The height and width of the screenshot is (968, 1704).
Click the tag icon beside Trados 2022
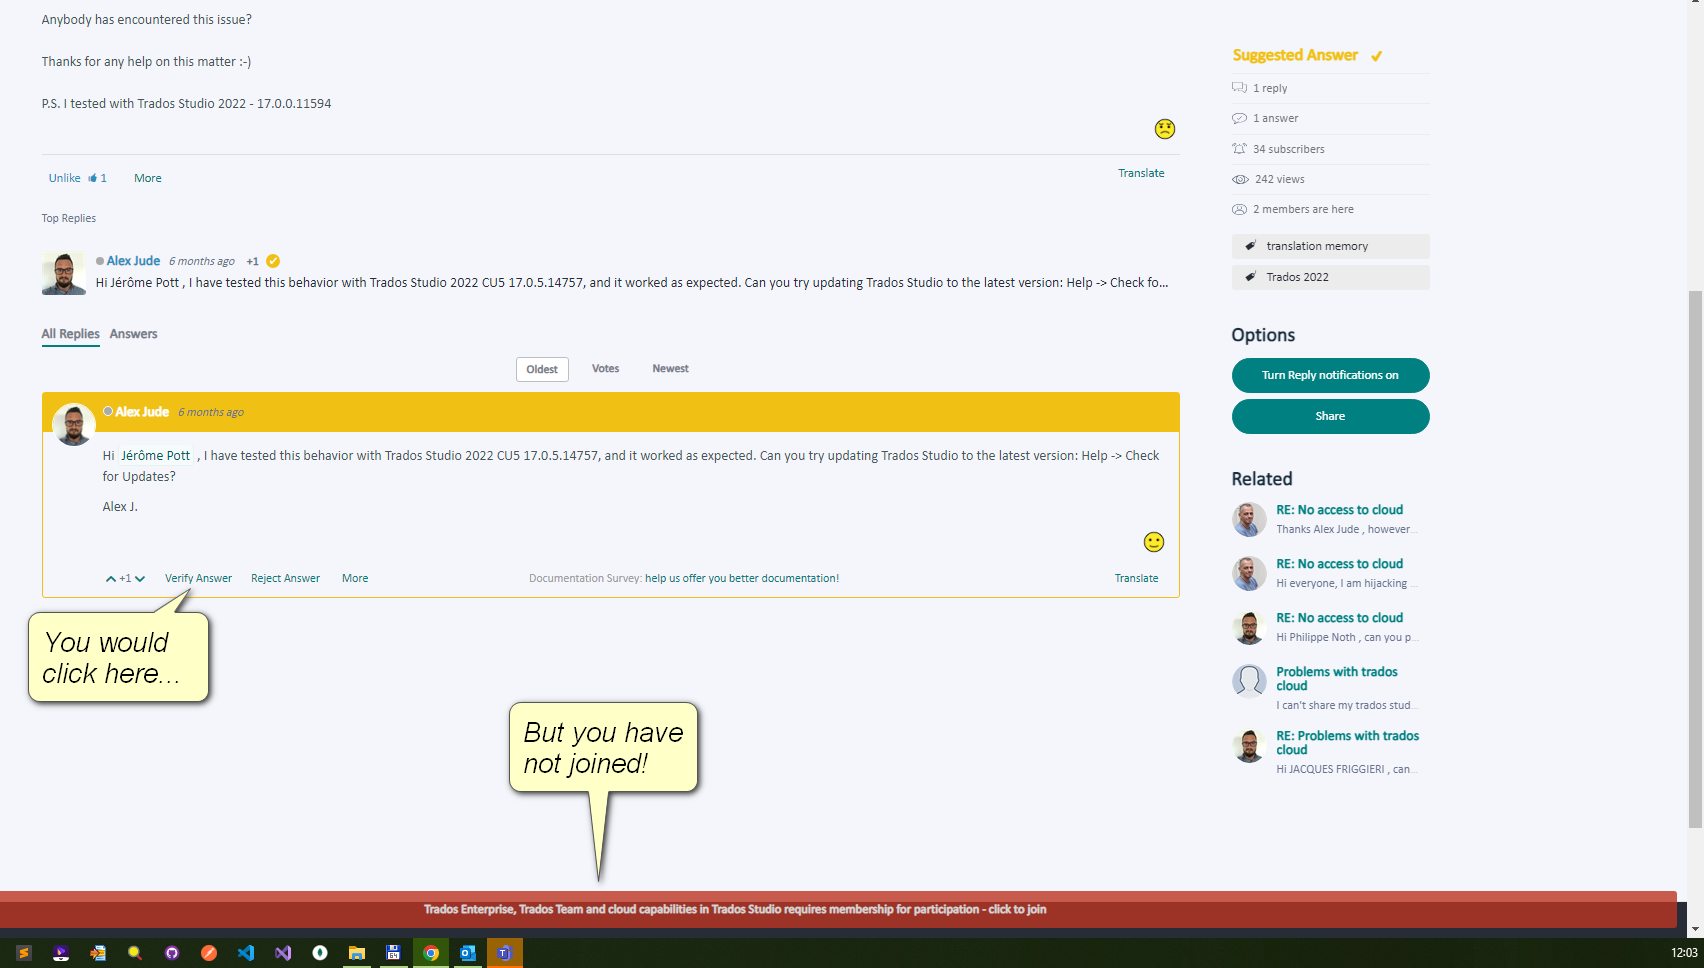1250,277
